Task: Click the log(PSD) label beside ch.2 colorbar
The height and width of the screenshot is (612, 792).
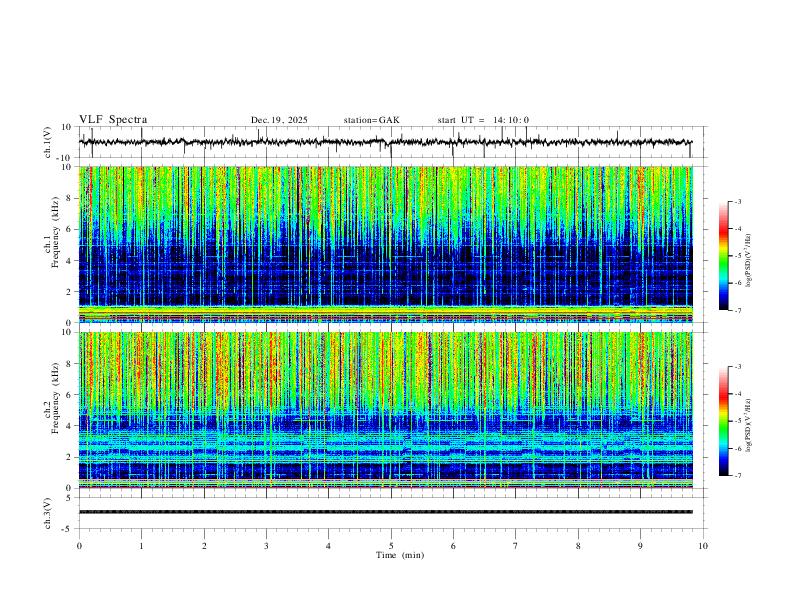Action: 748,425
